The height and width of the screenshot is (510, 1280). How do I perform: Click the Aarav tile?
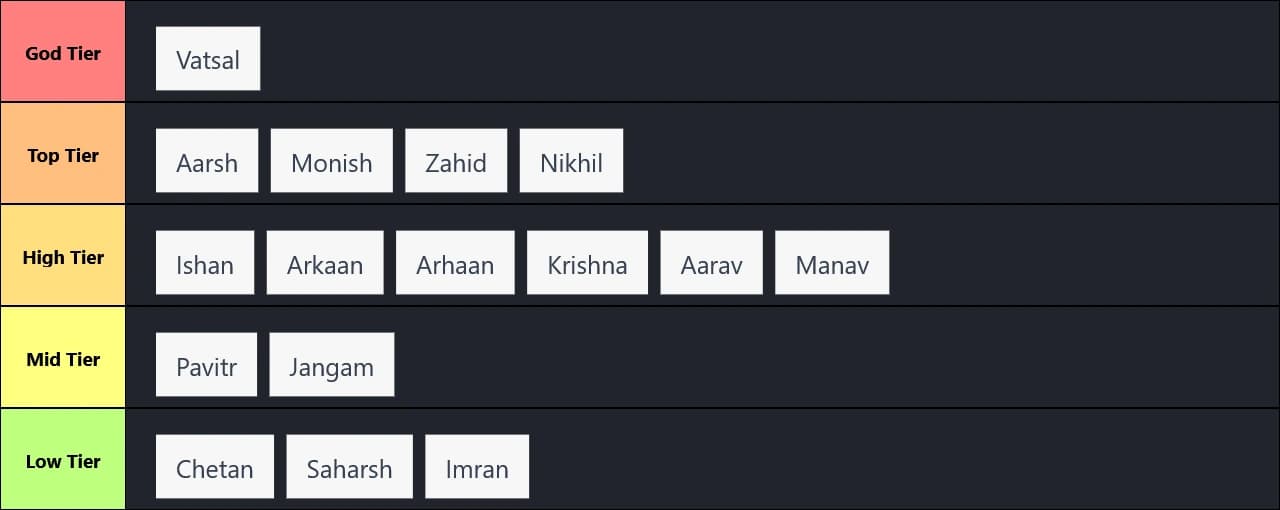[x=711, y=263]
